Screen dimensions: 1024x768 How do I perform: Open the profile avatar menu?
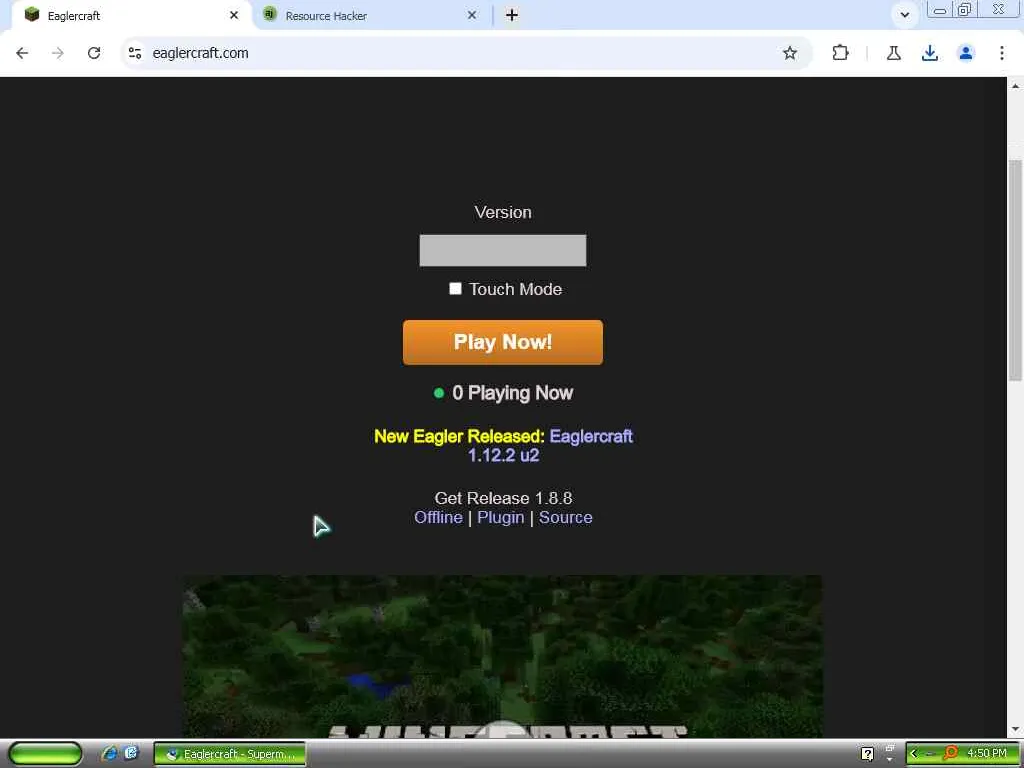click(x=966, y=53)
